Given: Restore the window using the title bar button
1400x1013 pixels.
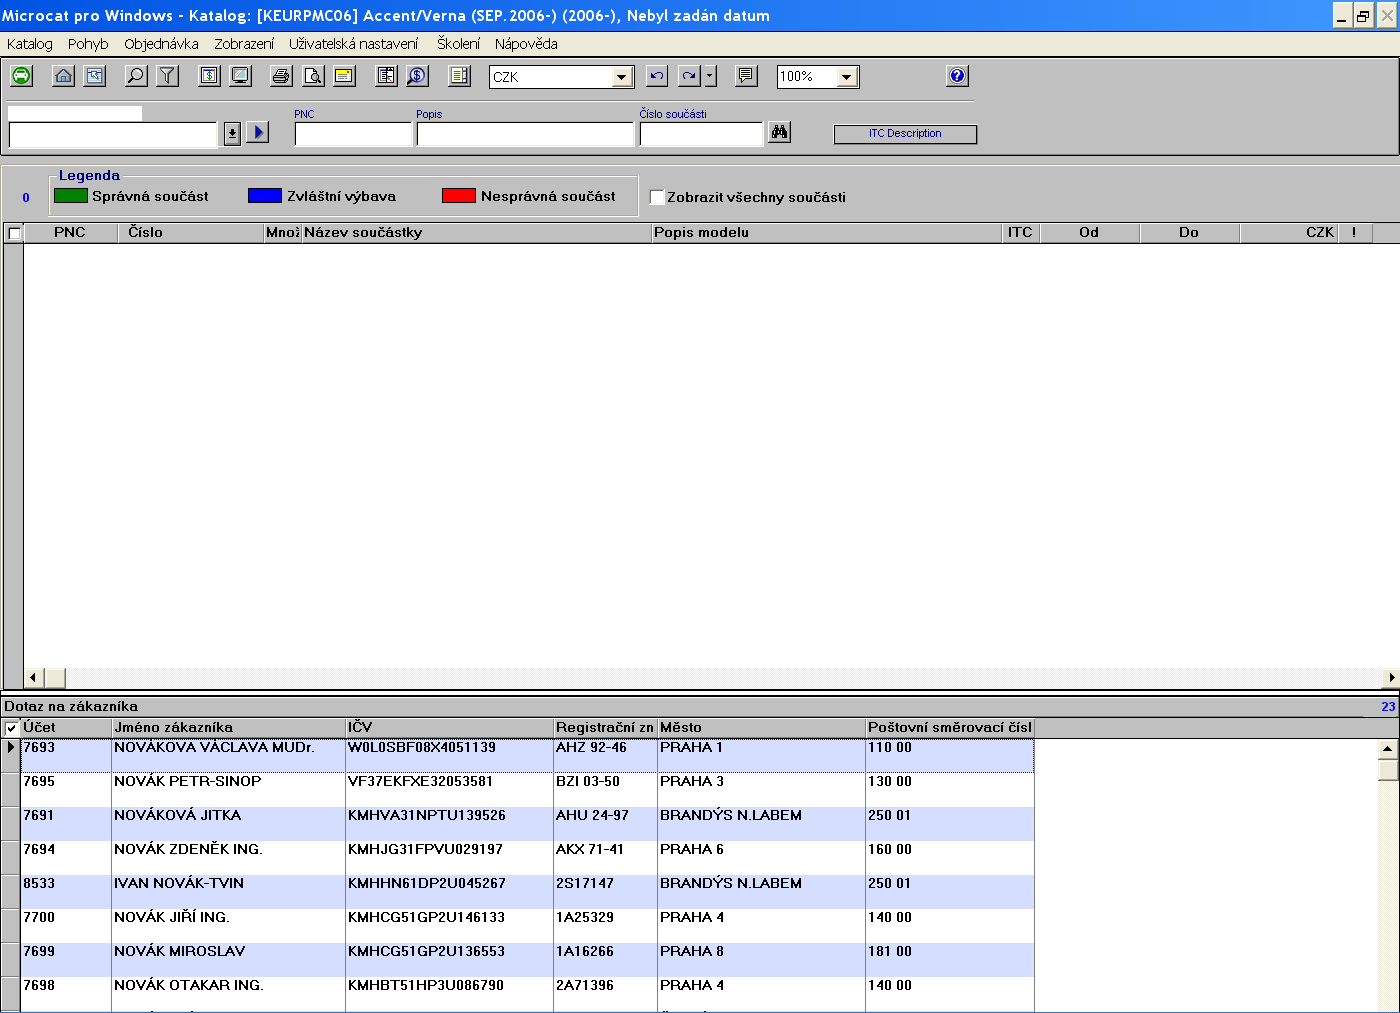Looking at the screenshot, I should 1363,16.
